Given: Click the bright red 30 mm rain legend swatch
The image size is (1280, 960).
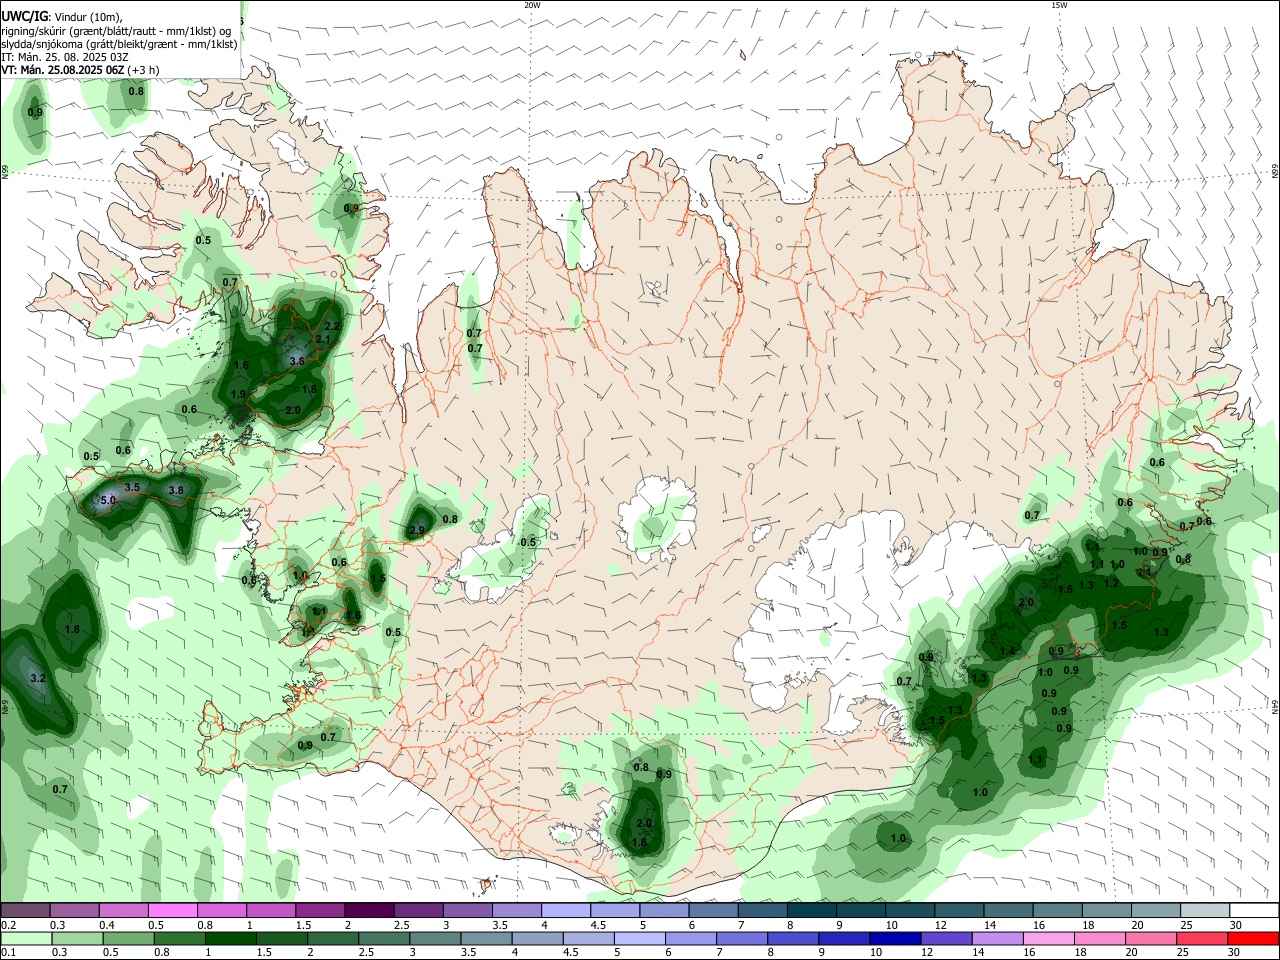Looking at the screenshot, I should 1252,939.
